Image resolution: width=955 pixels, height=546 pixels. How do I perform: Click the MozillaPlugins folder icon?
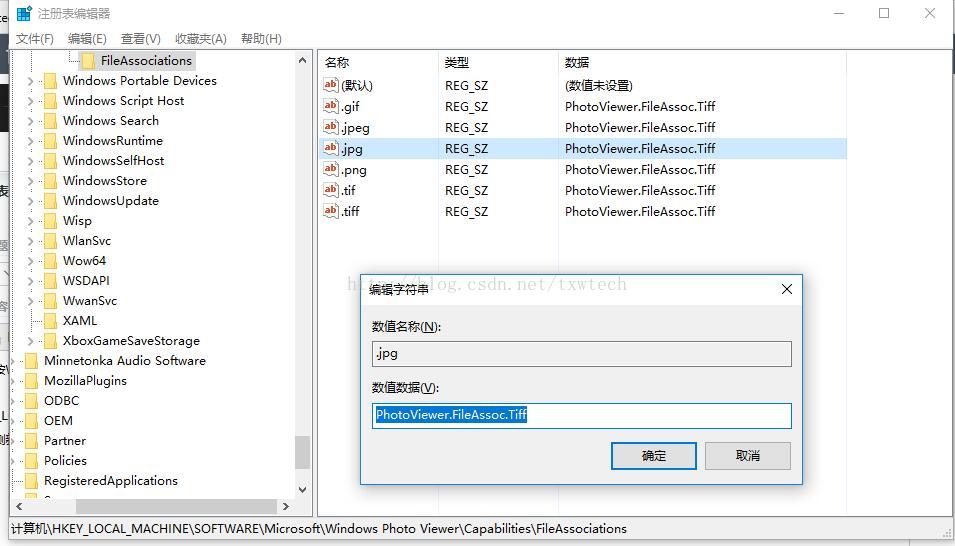click(32, 381)
